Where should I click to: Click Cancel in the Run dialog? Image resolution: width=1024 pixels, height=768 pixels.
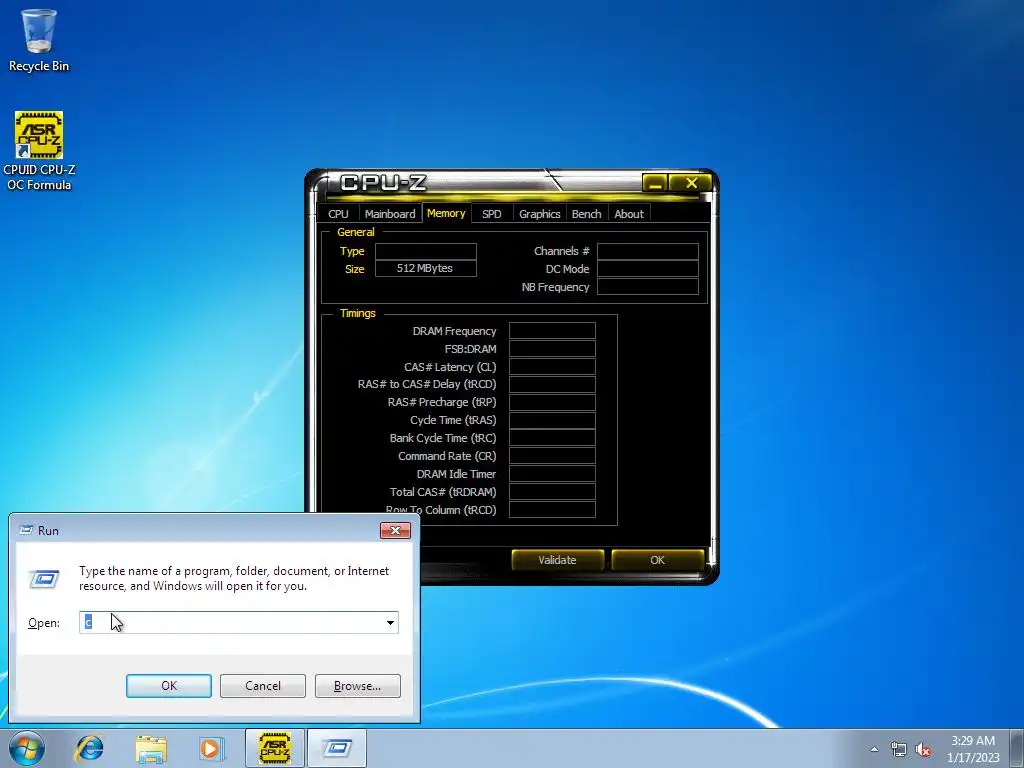[x=263, y=686]
